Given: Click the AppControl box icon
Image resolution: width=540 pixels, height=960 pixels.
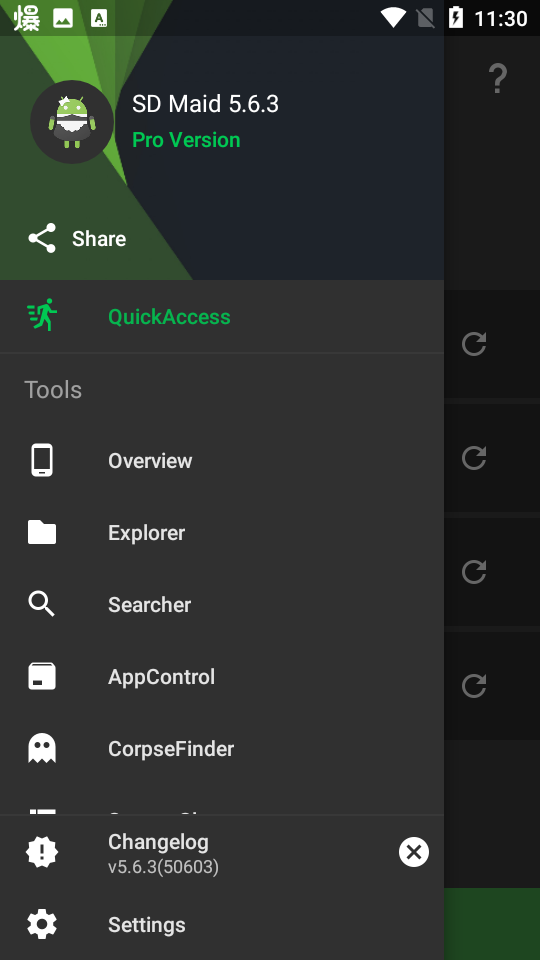Looking at the screenshot, I should point(42,677).
